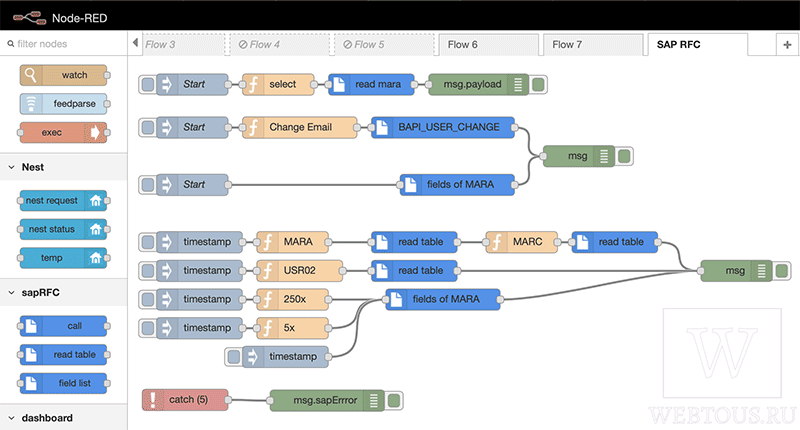Image resolution: width=800 pixels, height=430 pixels.
Task: Click the list icon on msg.payload debug node
Action: pyautogui.click(x=518, y=84)
